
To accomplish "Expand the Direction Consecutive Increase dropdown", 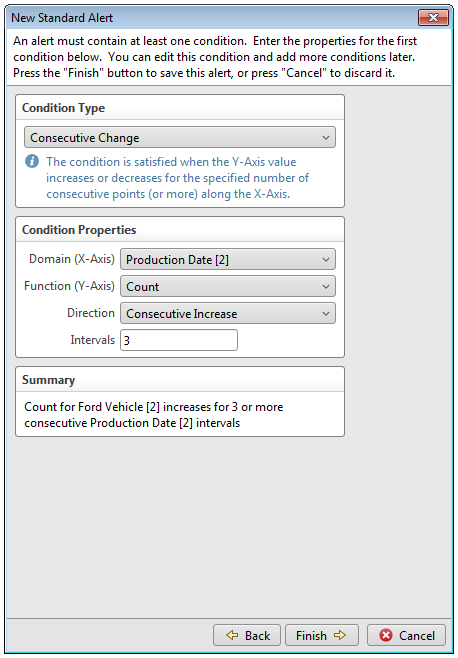I will click(228, 313).
